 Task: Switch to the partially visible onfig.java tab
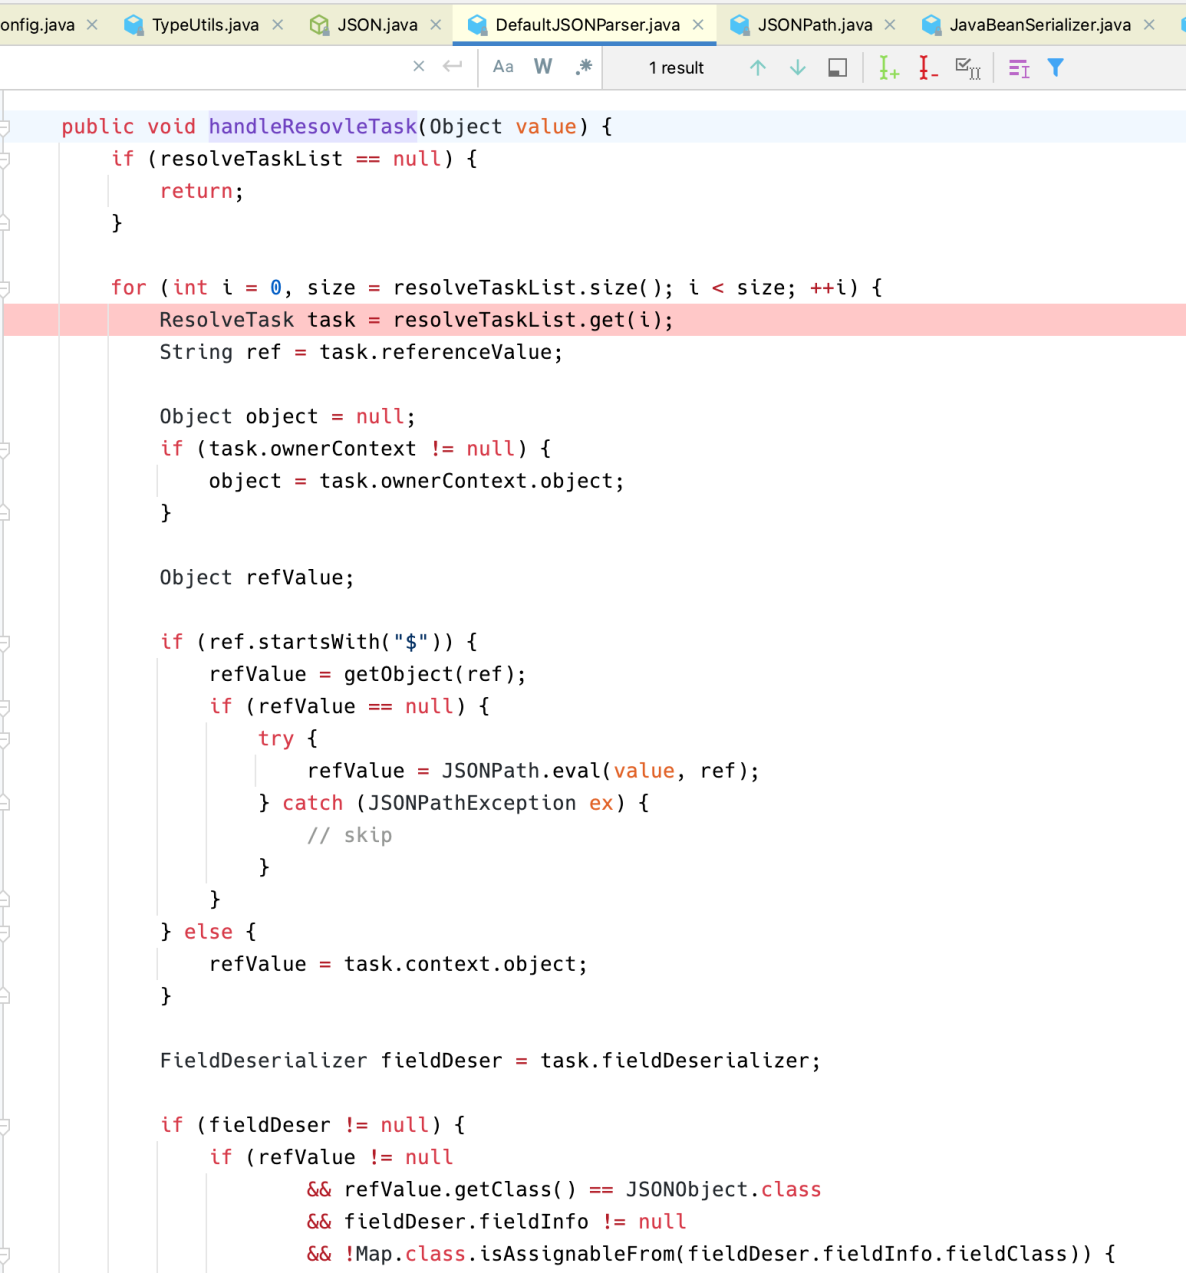37,24
